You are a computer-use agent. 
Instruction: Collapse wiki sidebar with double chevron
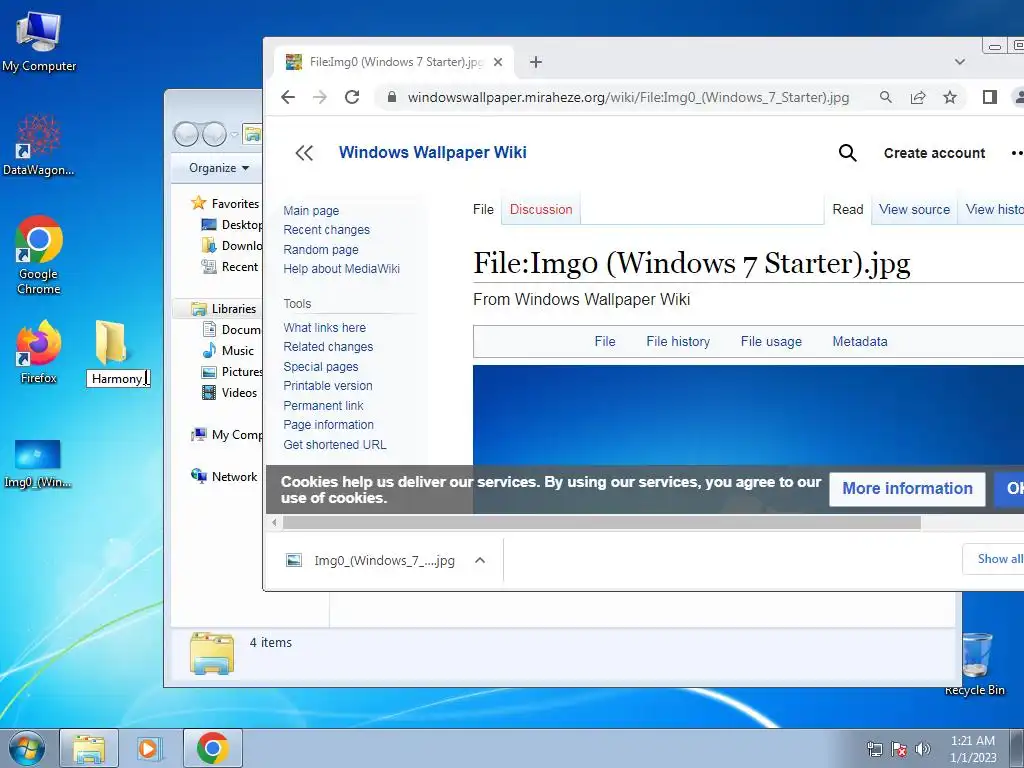point(304,153)
